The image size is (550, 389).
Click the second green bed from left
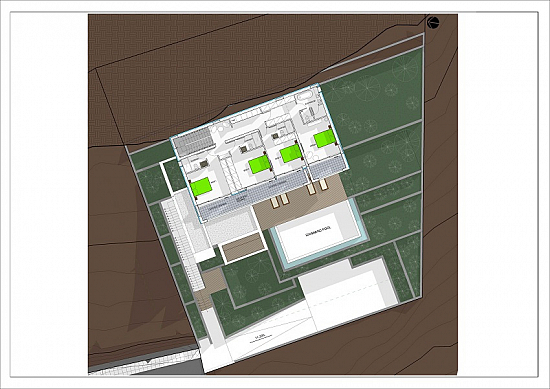coord(259,165)
